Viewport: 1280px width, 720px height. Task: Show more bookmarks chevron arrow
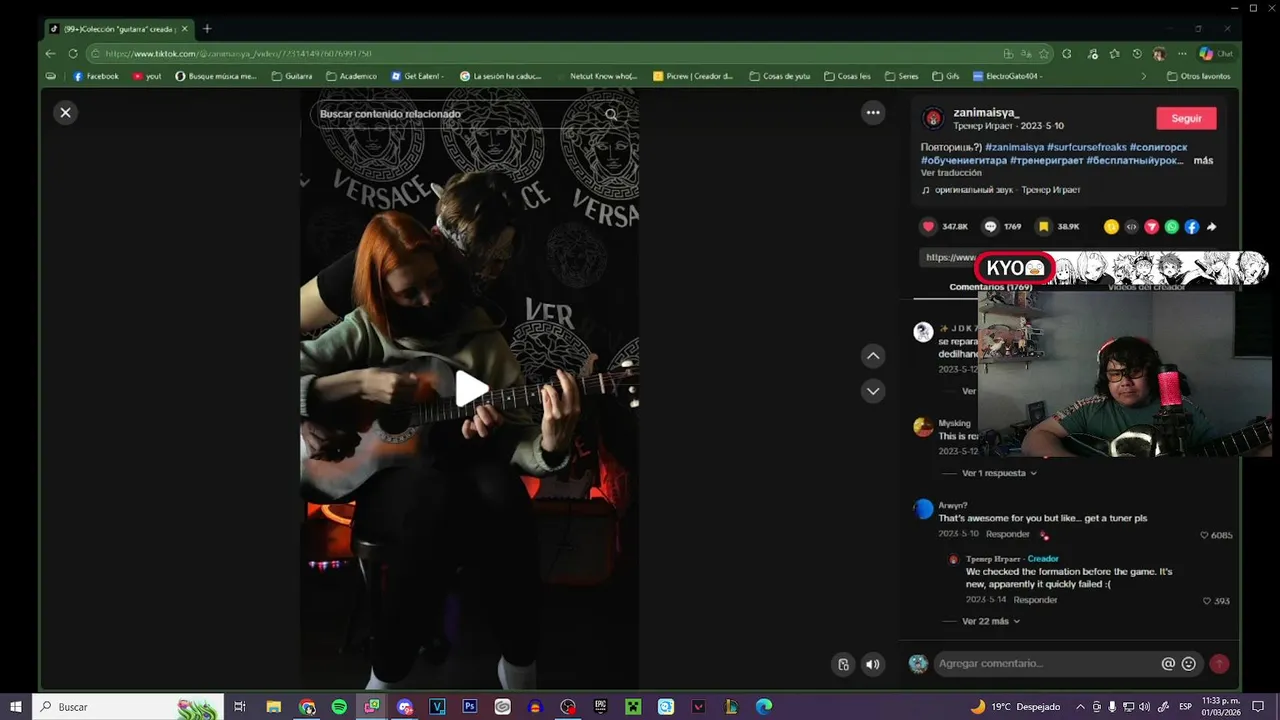[1144, 76]
